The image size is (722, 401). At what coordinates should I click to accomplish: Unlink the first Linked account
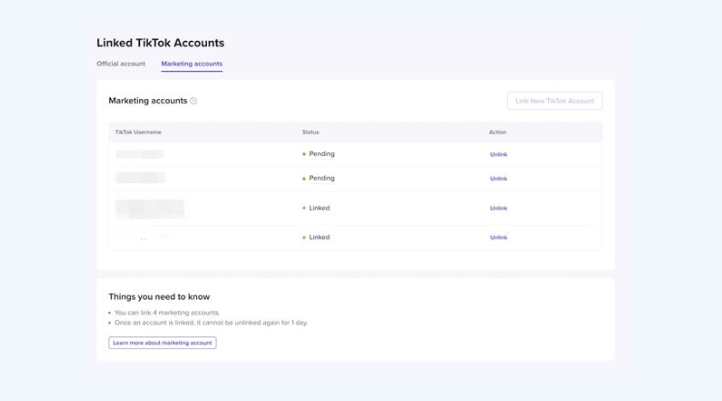pos(498,208)
